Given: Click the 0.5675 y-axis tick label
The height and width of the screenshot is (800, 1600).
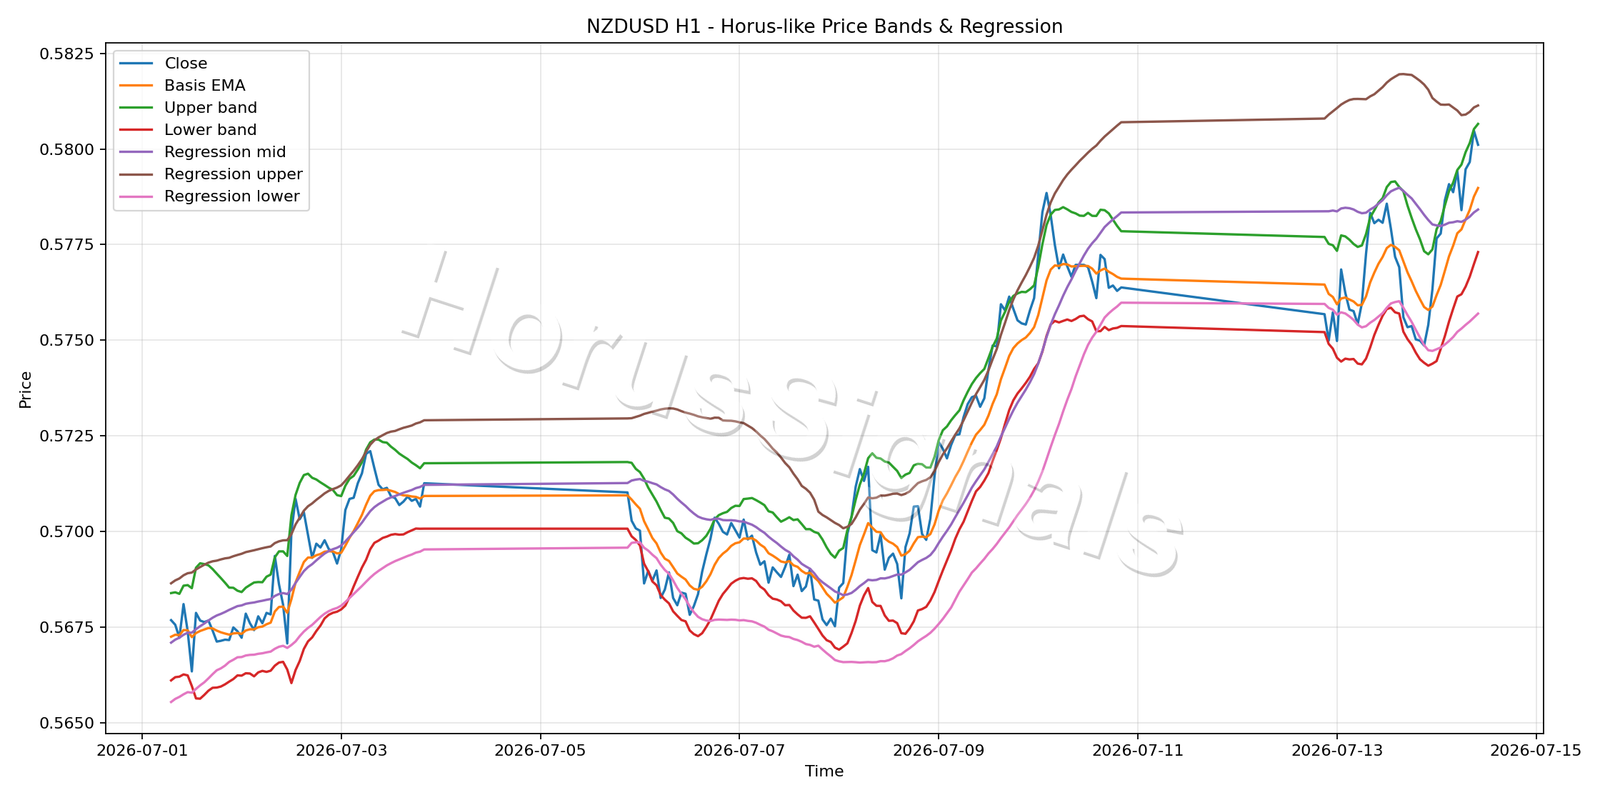Looking at the screenshot, I should pyautogui.click(x=66, y=627).
